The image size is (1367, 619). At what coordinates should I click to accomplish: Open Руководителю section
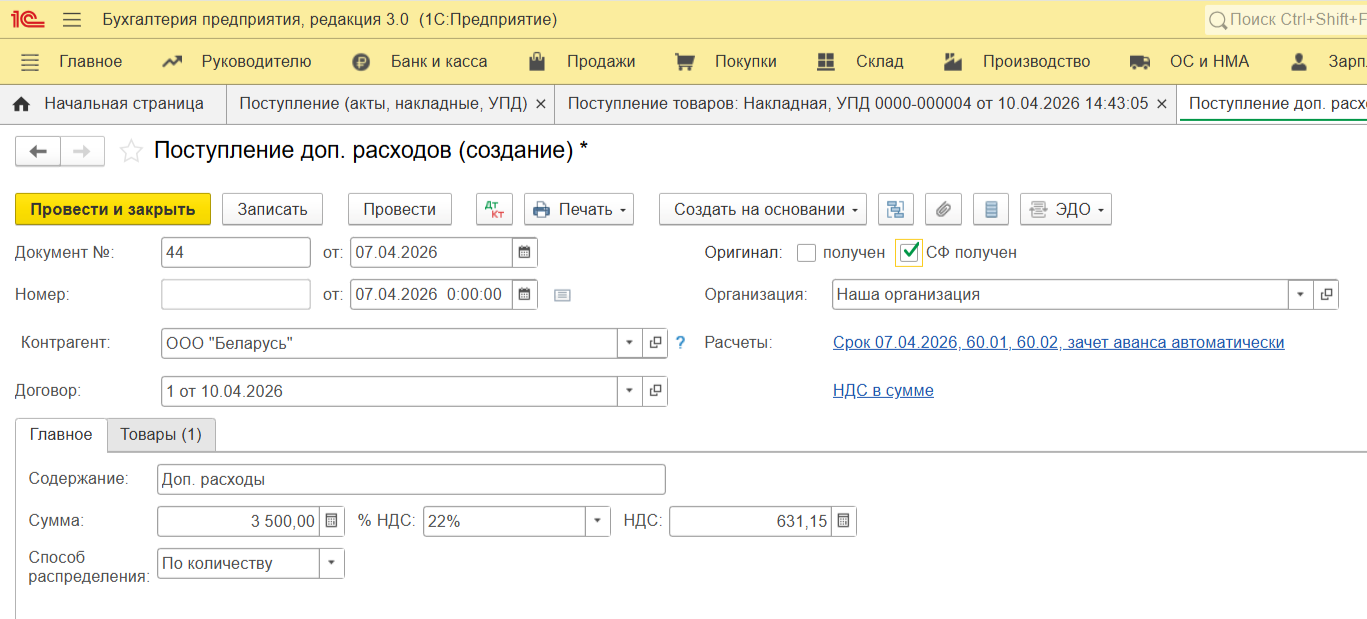pos(256,62)
